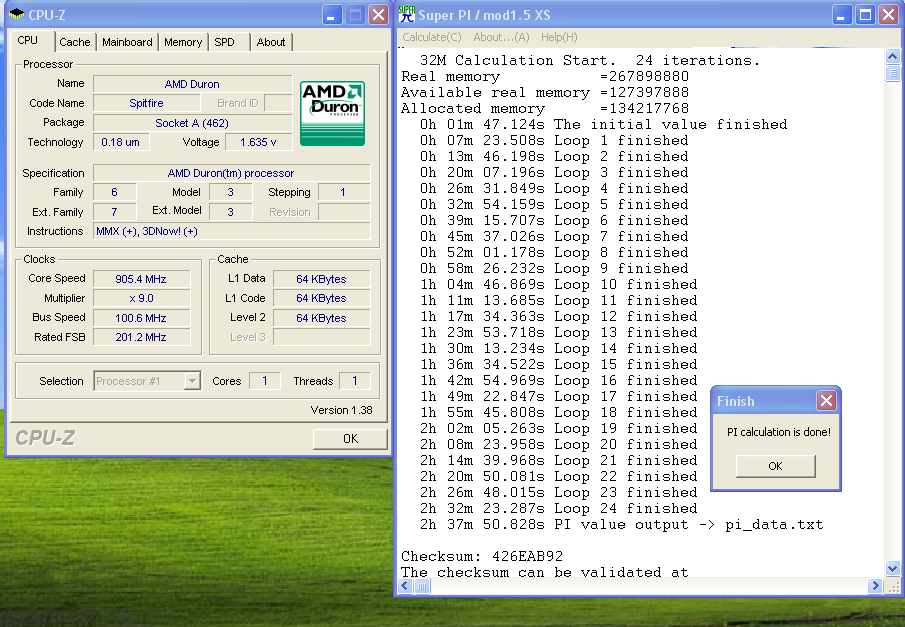This screenshot has width=905, height=627.
Task: Click OK button in CPU-Z window
Action: click(350, 439)
